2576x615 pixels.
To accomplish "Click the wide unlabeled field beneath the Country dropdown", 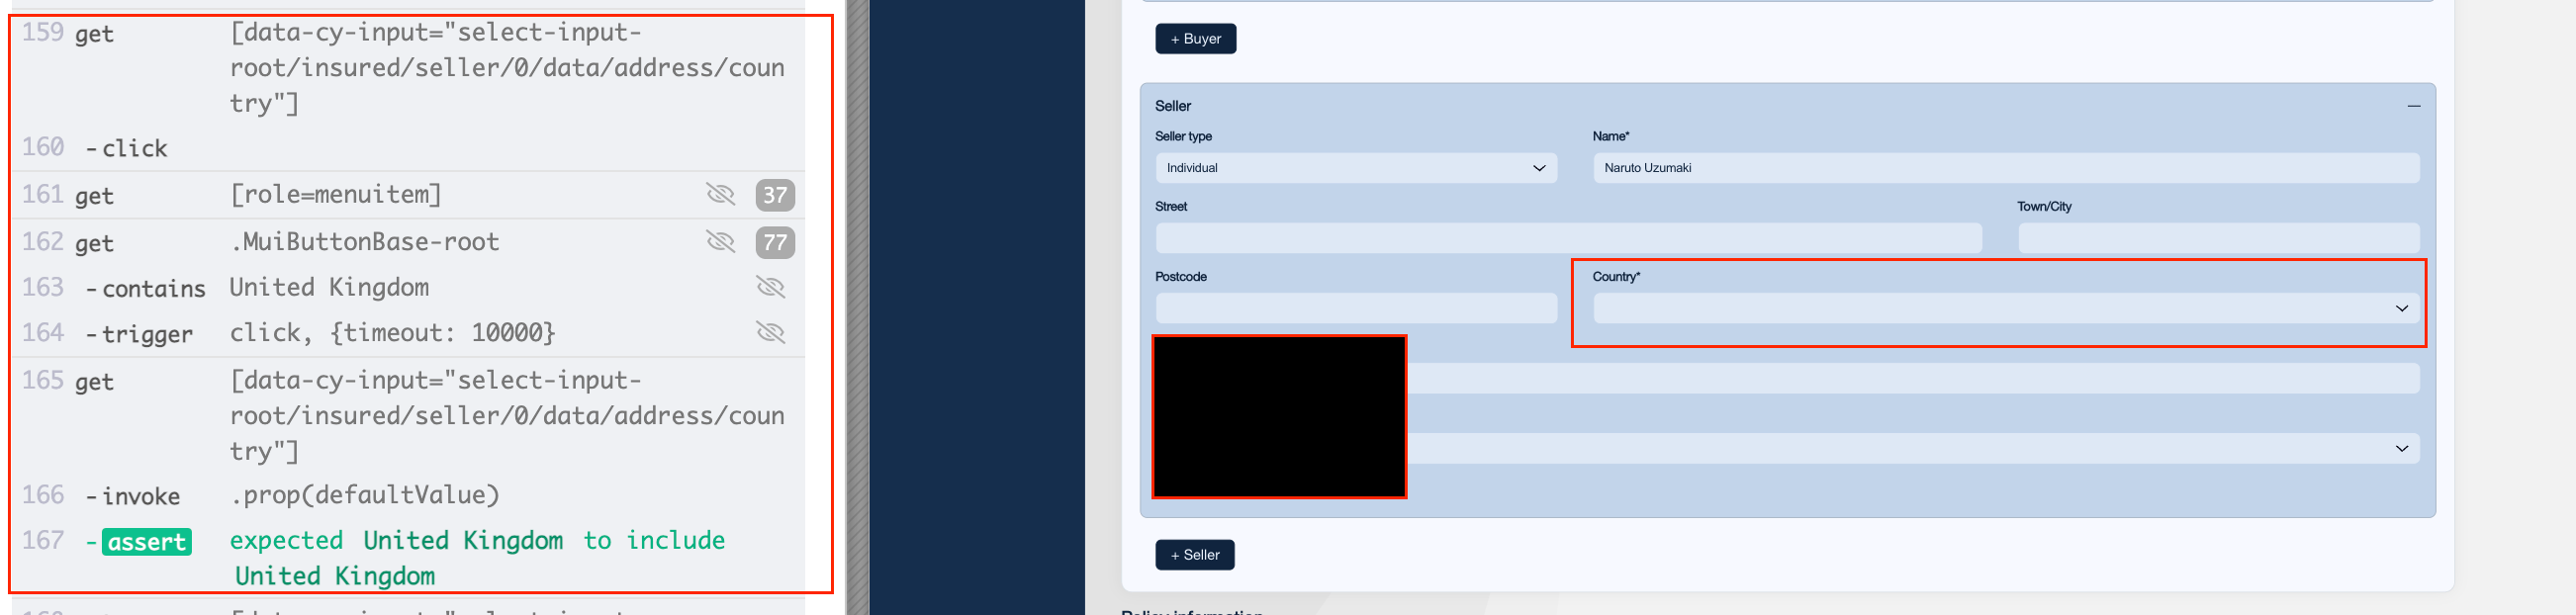I will pos(1913,378).
